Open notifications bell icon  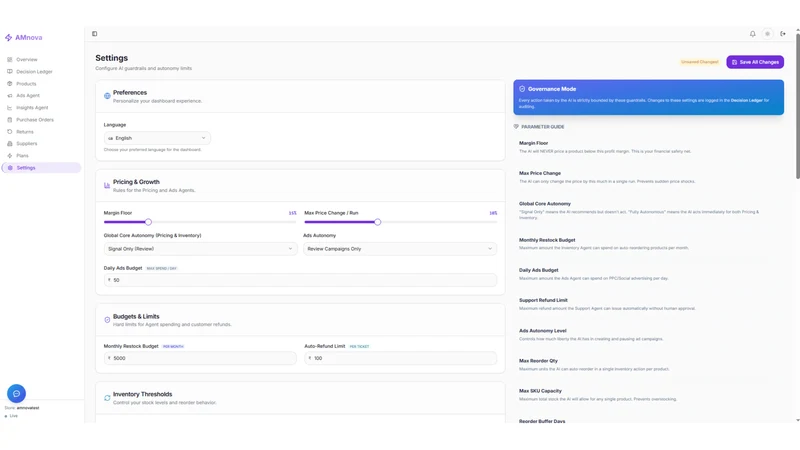pos(753,34)
